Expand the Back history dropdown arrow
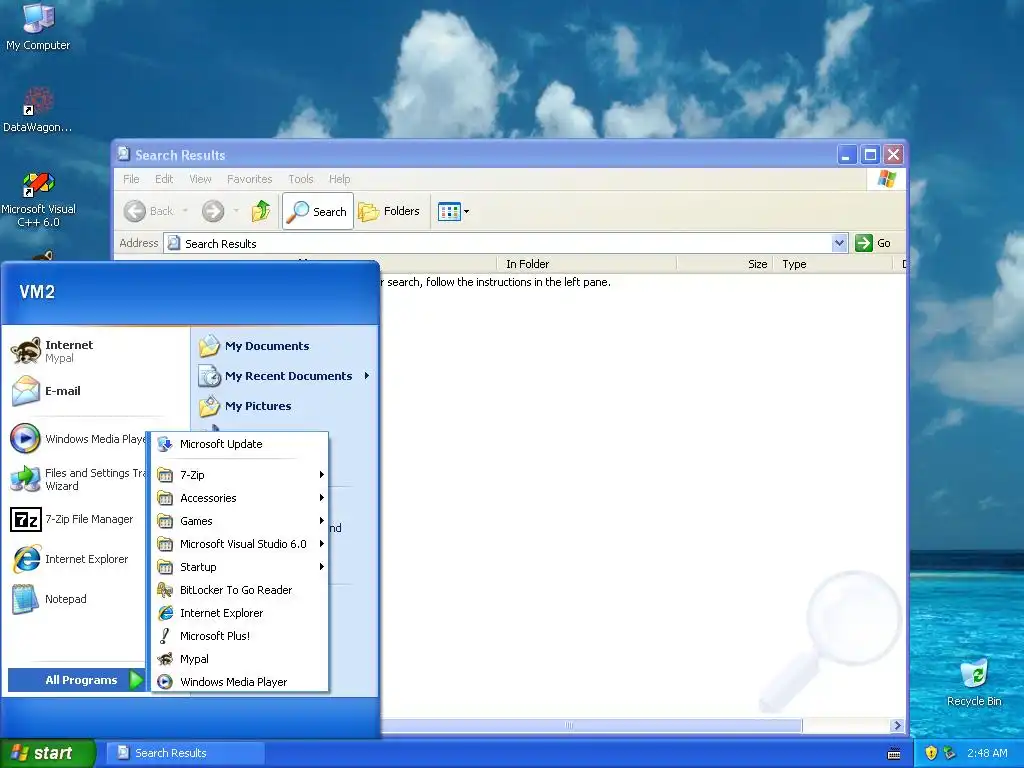The height and width of the screenshot is (768, 1024). tap(185, 211)
